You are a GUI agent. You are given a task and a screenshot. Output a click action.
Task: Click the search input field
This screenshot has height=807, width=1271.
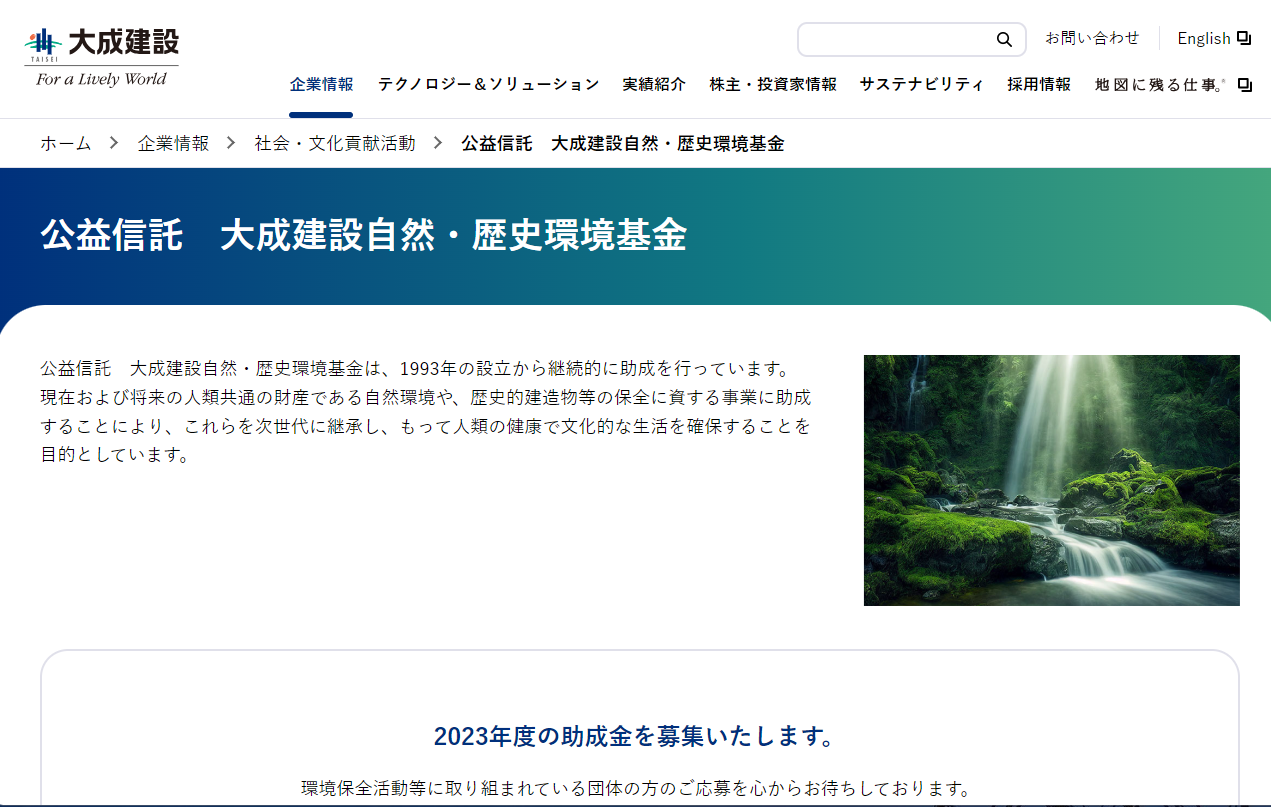[x=895, y=40]
